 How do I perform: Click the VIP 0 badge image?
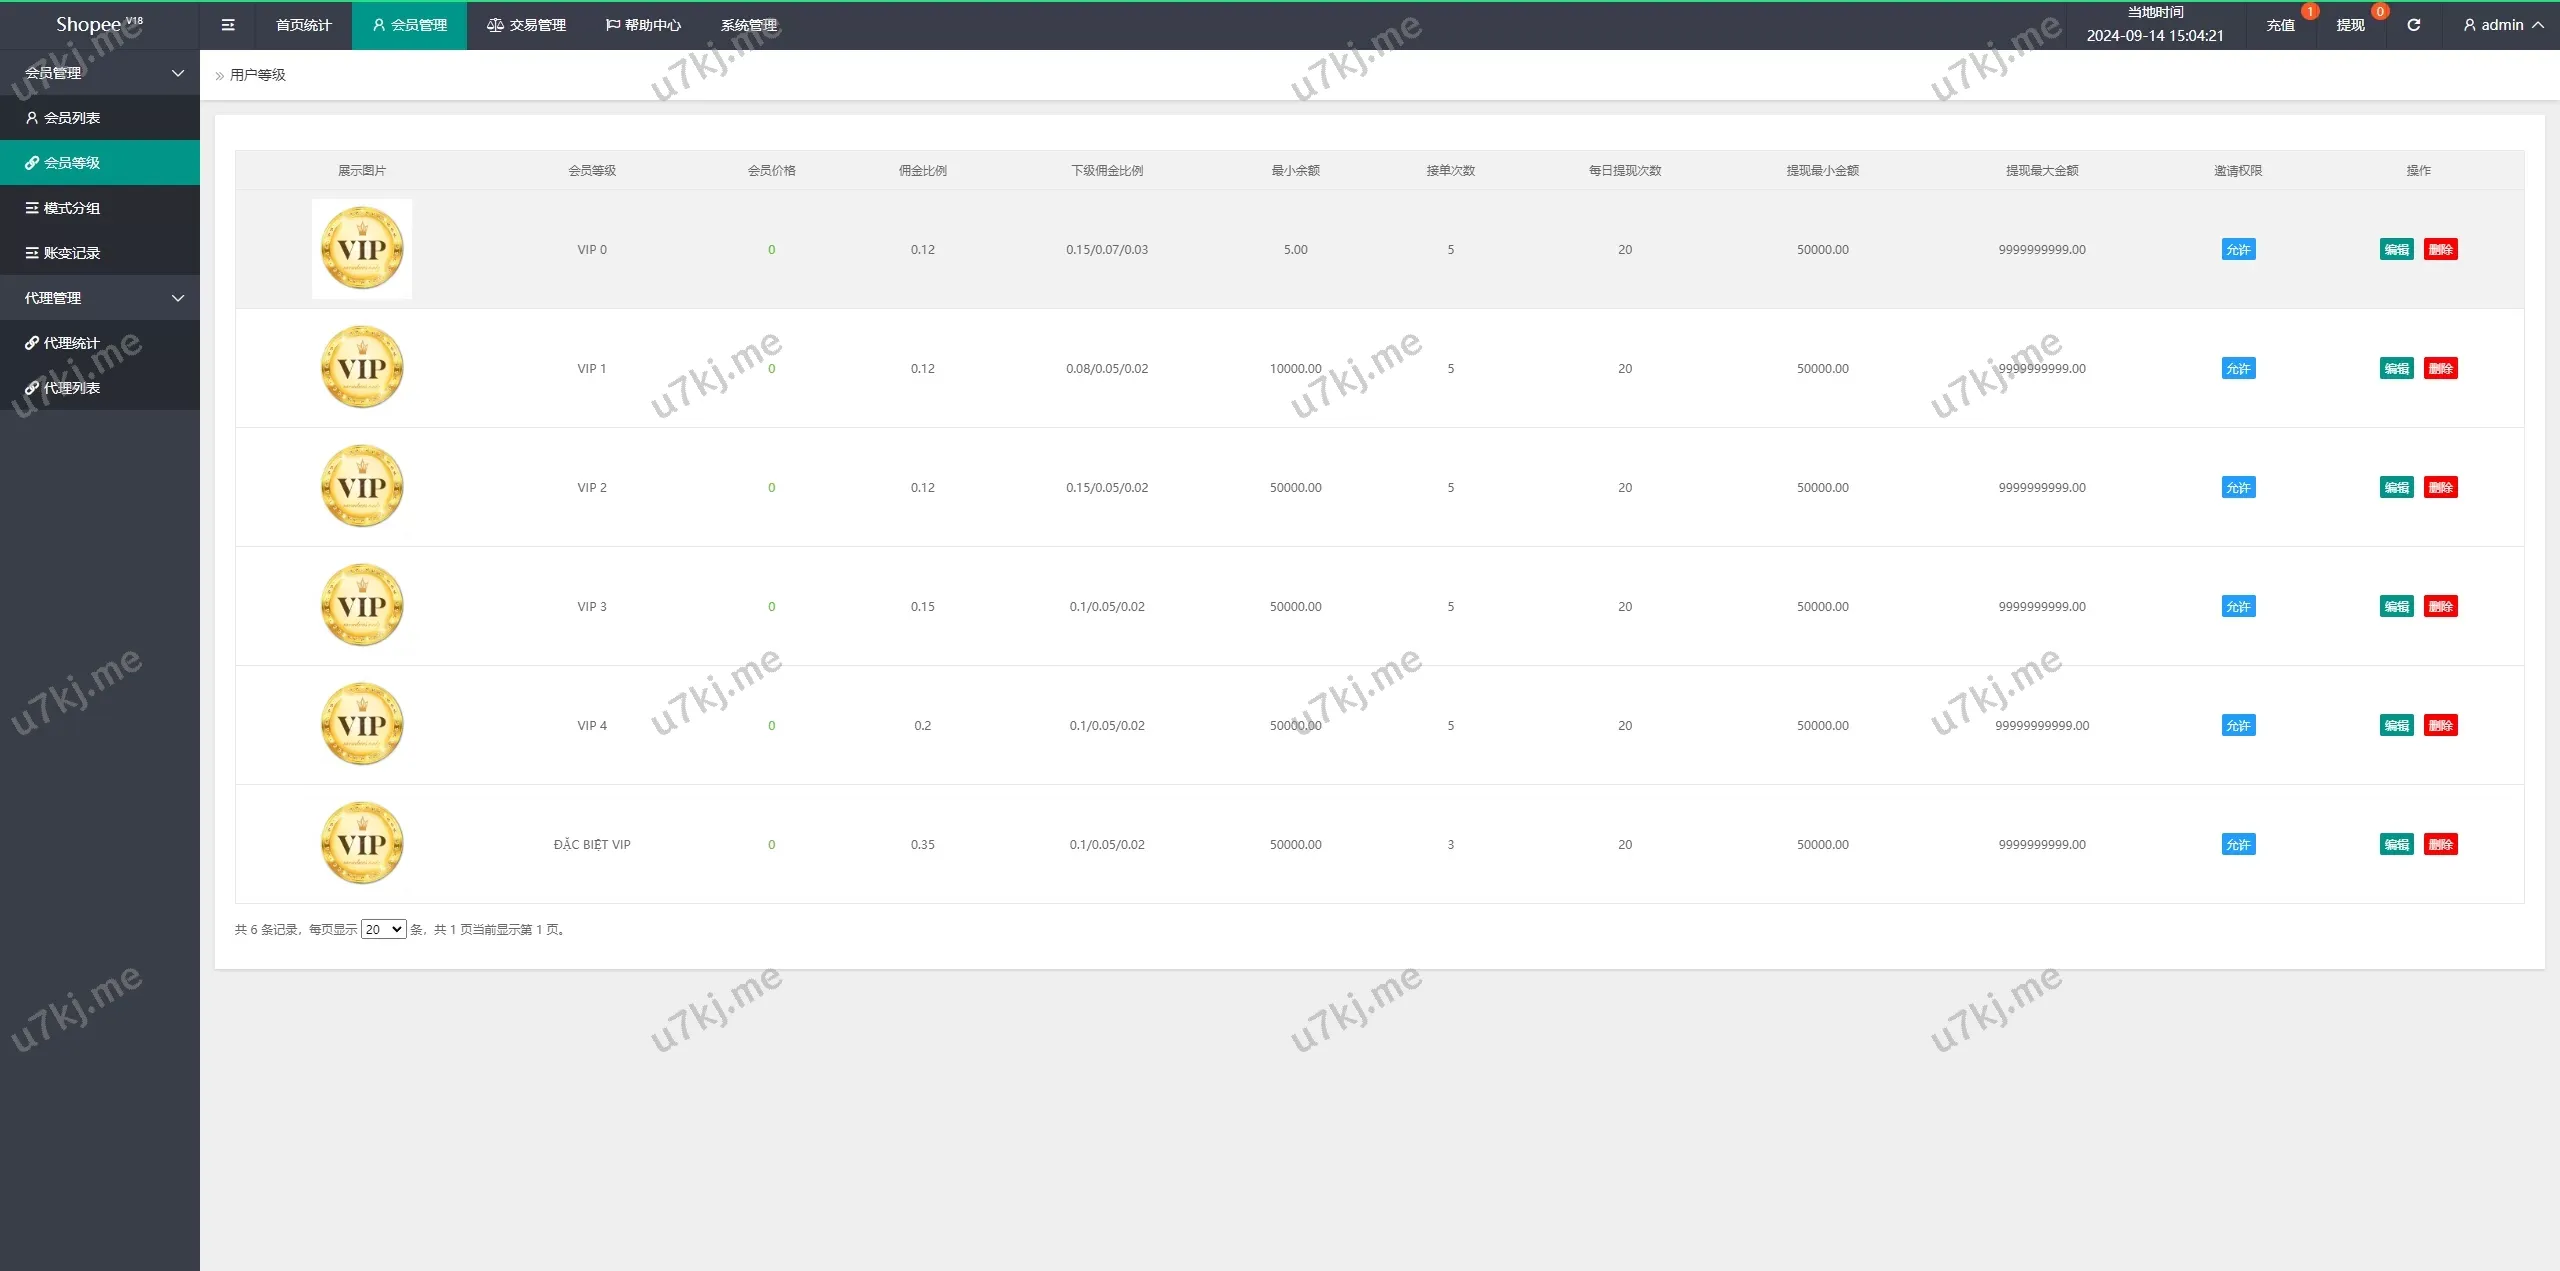[362, 249]
